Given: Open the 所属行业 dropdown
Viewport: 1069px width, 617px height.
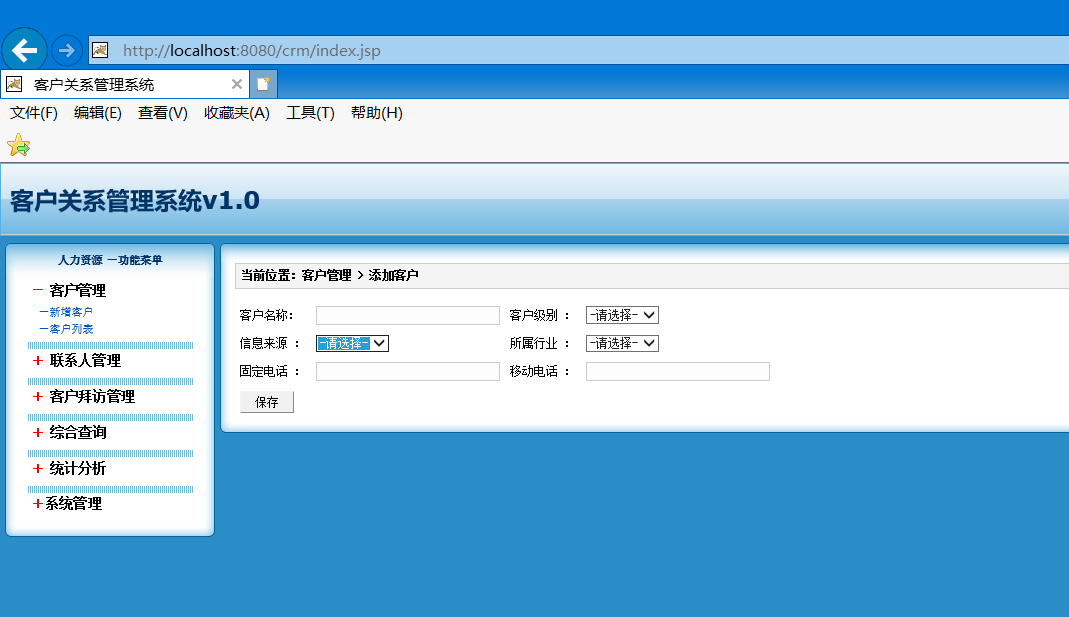Looking at the screenshot, I should pos(622,343).
